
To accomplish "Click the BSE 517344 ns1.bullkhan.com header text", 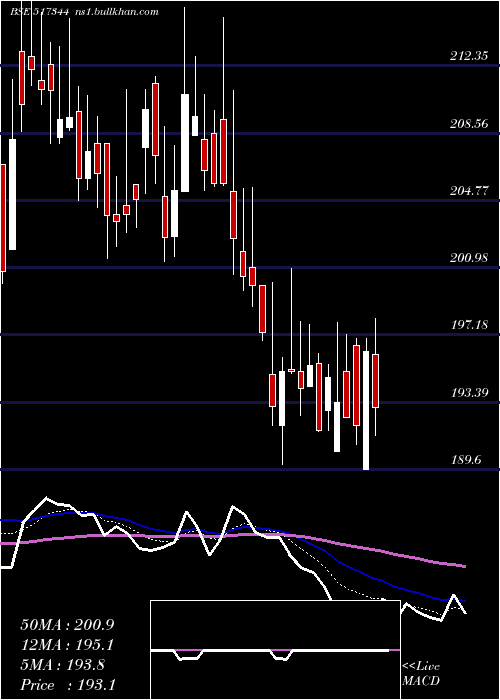I will tap(84, 12).
